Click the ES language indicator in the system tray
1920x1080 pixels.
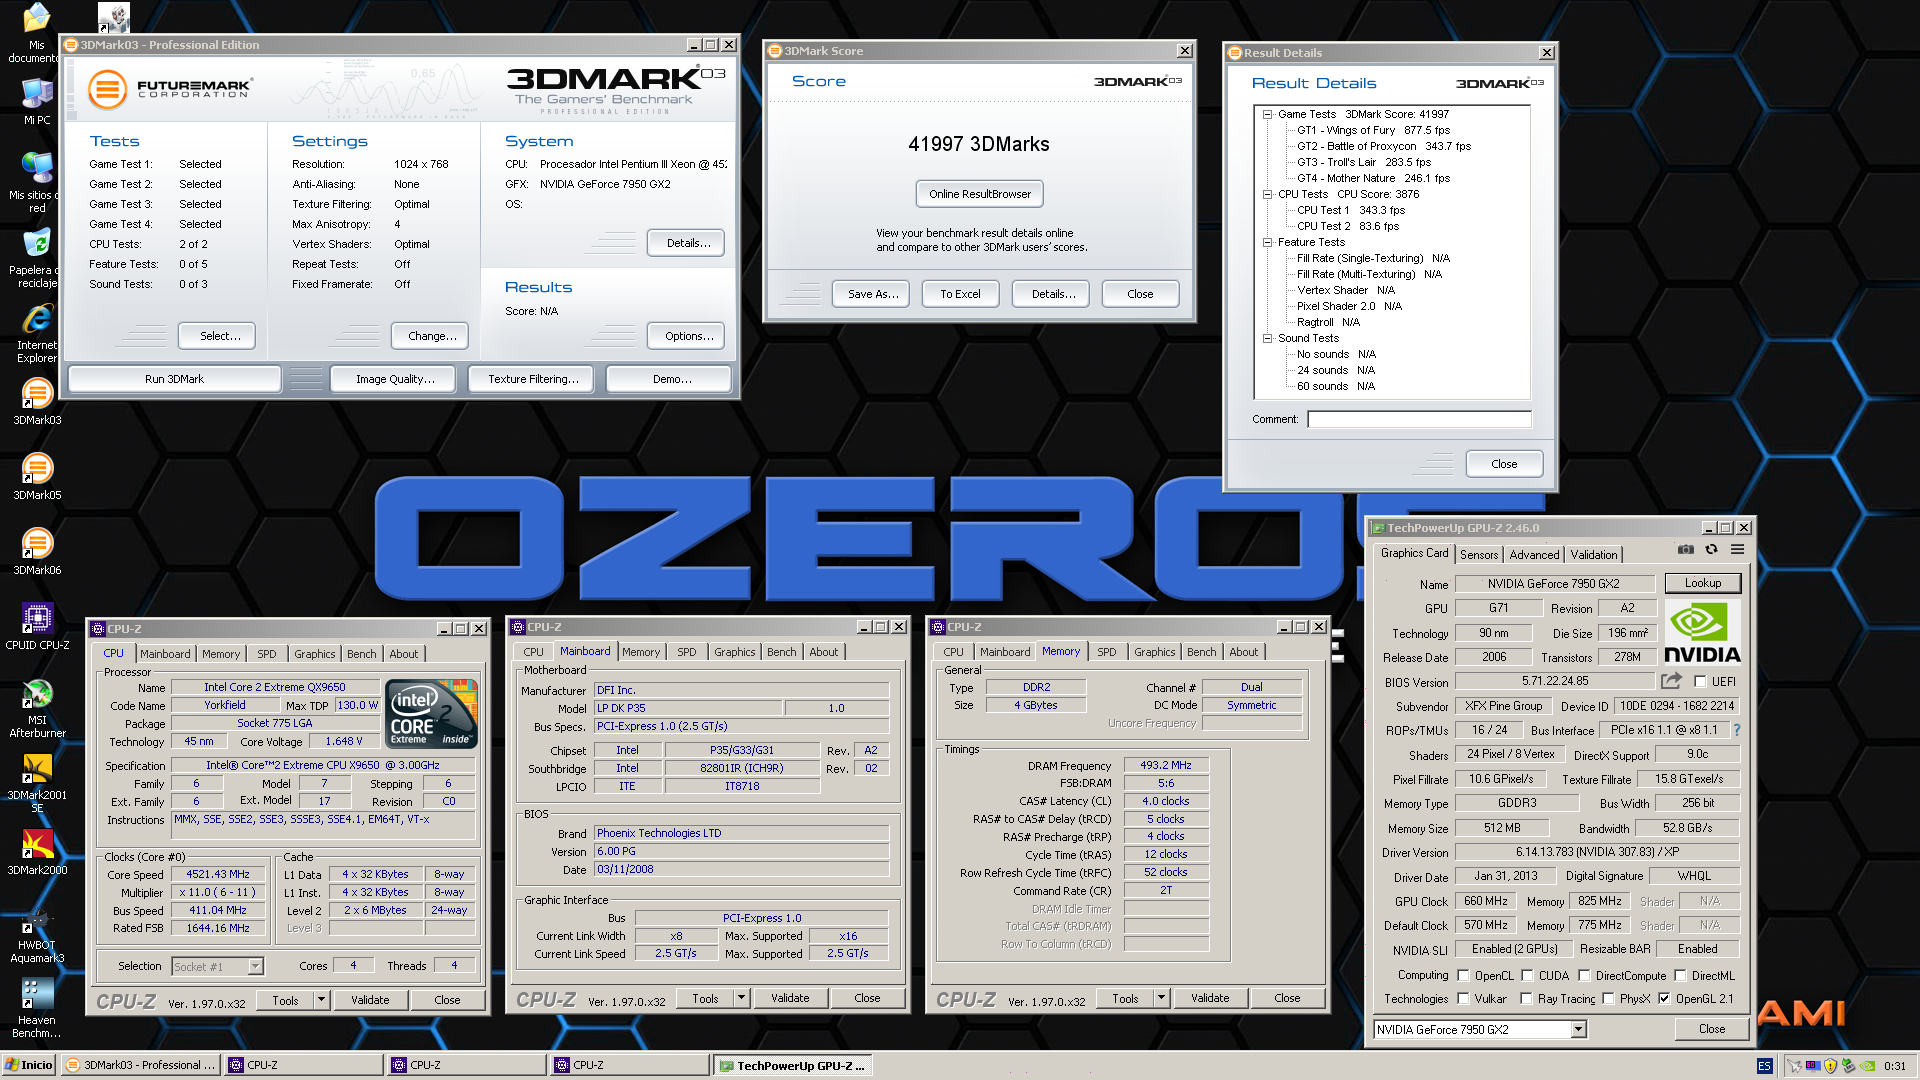[1764, 1066]
